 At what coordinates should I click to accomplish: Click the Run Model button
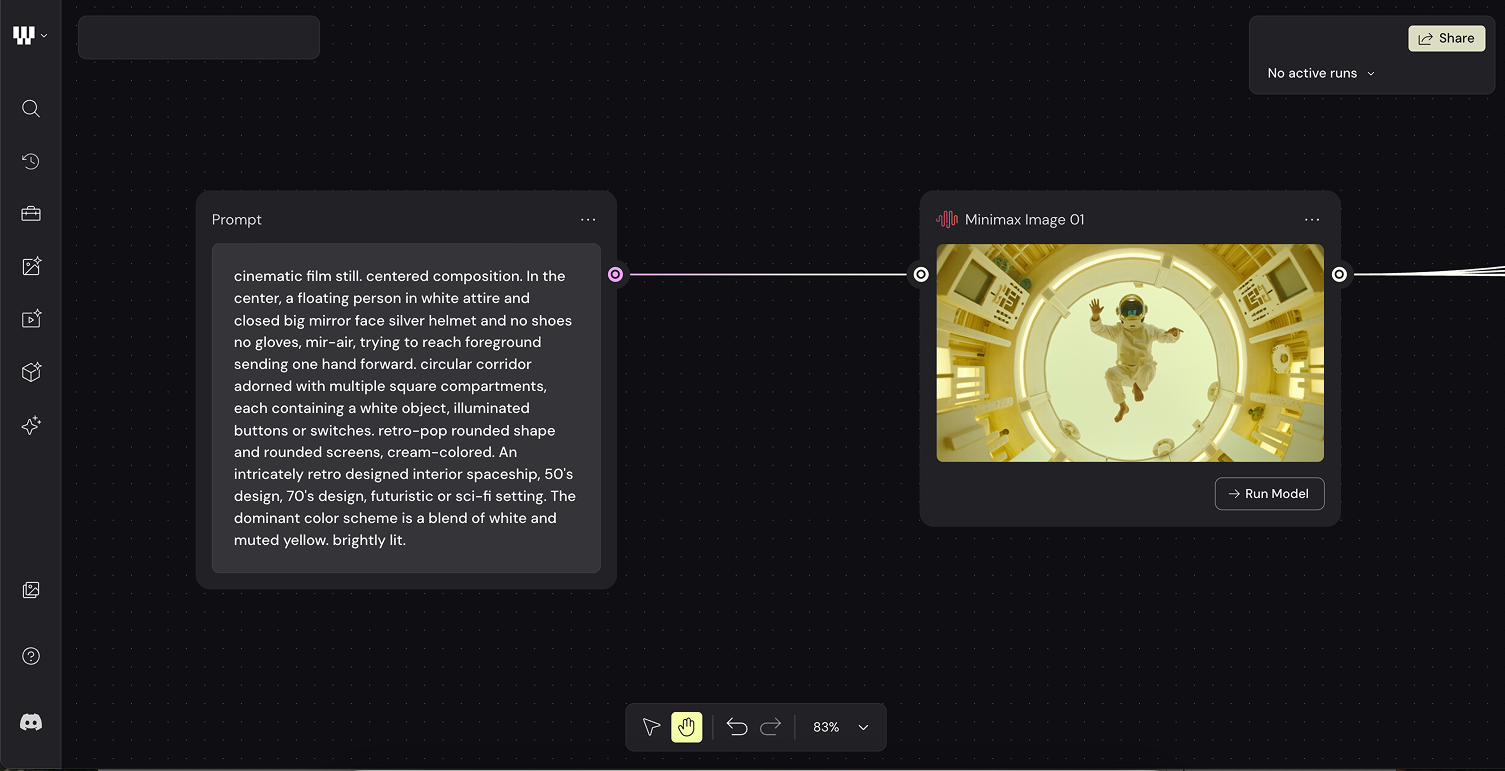click(x=1270, y=494)
